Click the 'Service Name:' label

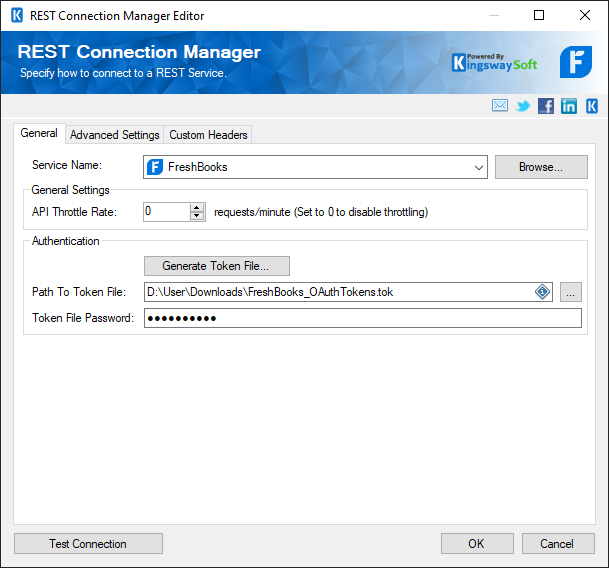coord(67,165)
